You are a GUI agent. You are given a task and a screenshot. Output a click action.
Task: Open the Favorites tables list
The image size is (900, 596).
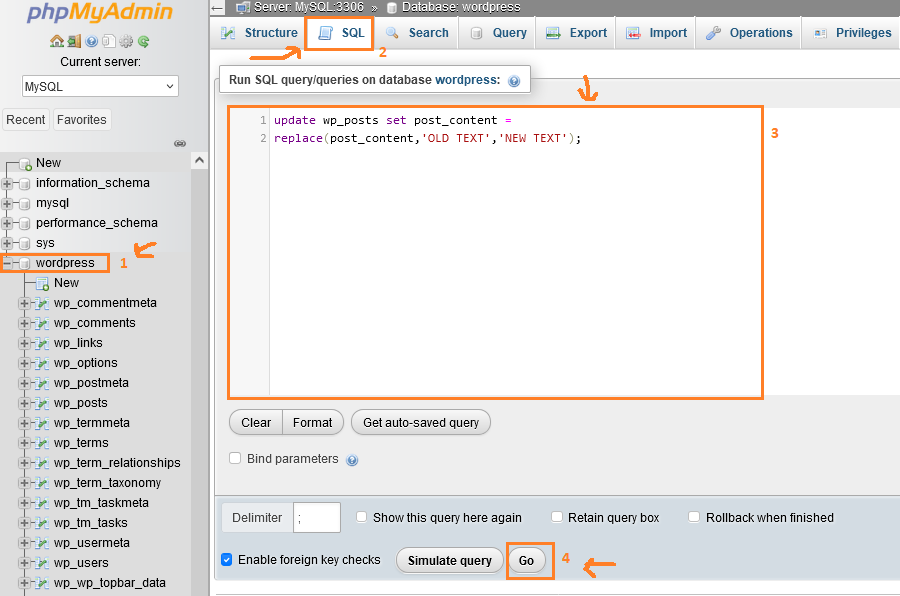coord(82,119)
